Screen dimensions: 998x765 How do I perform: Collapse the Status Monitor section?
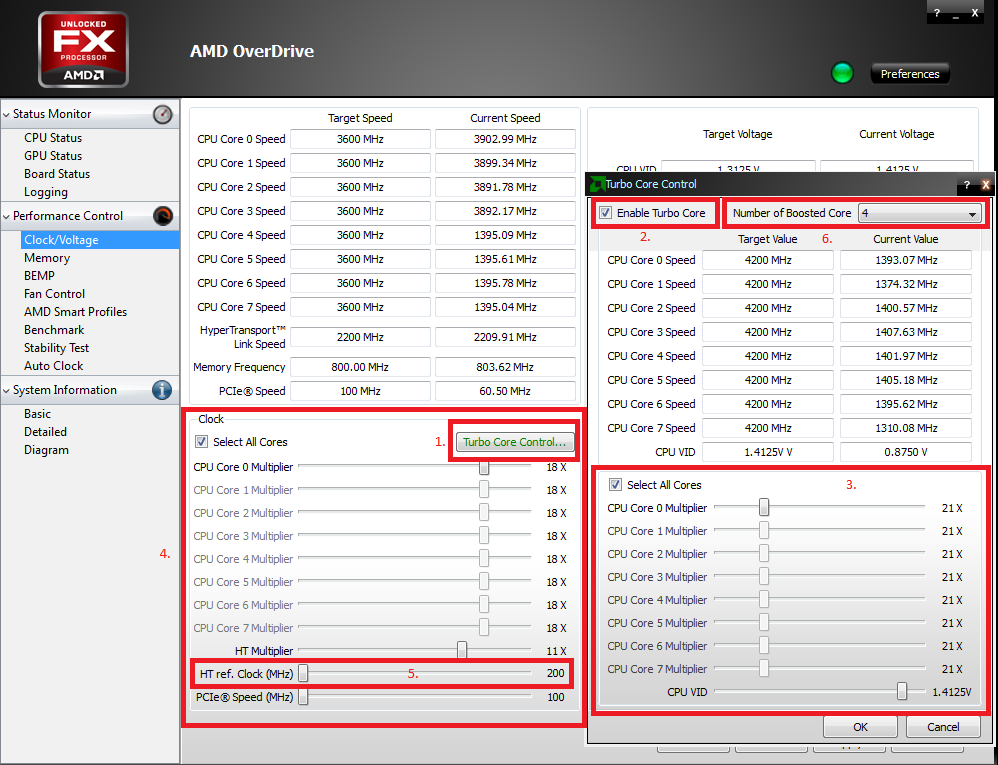[6, 115]
